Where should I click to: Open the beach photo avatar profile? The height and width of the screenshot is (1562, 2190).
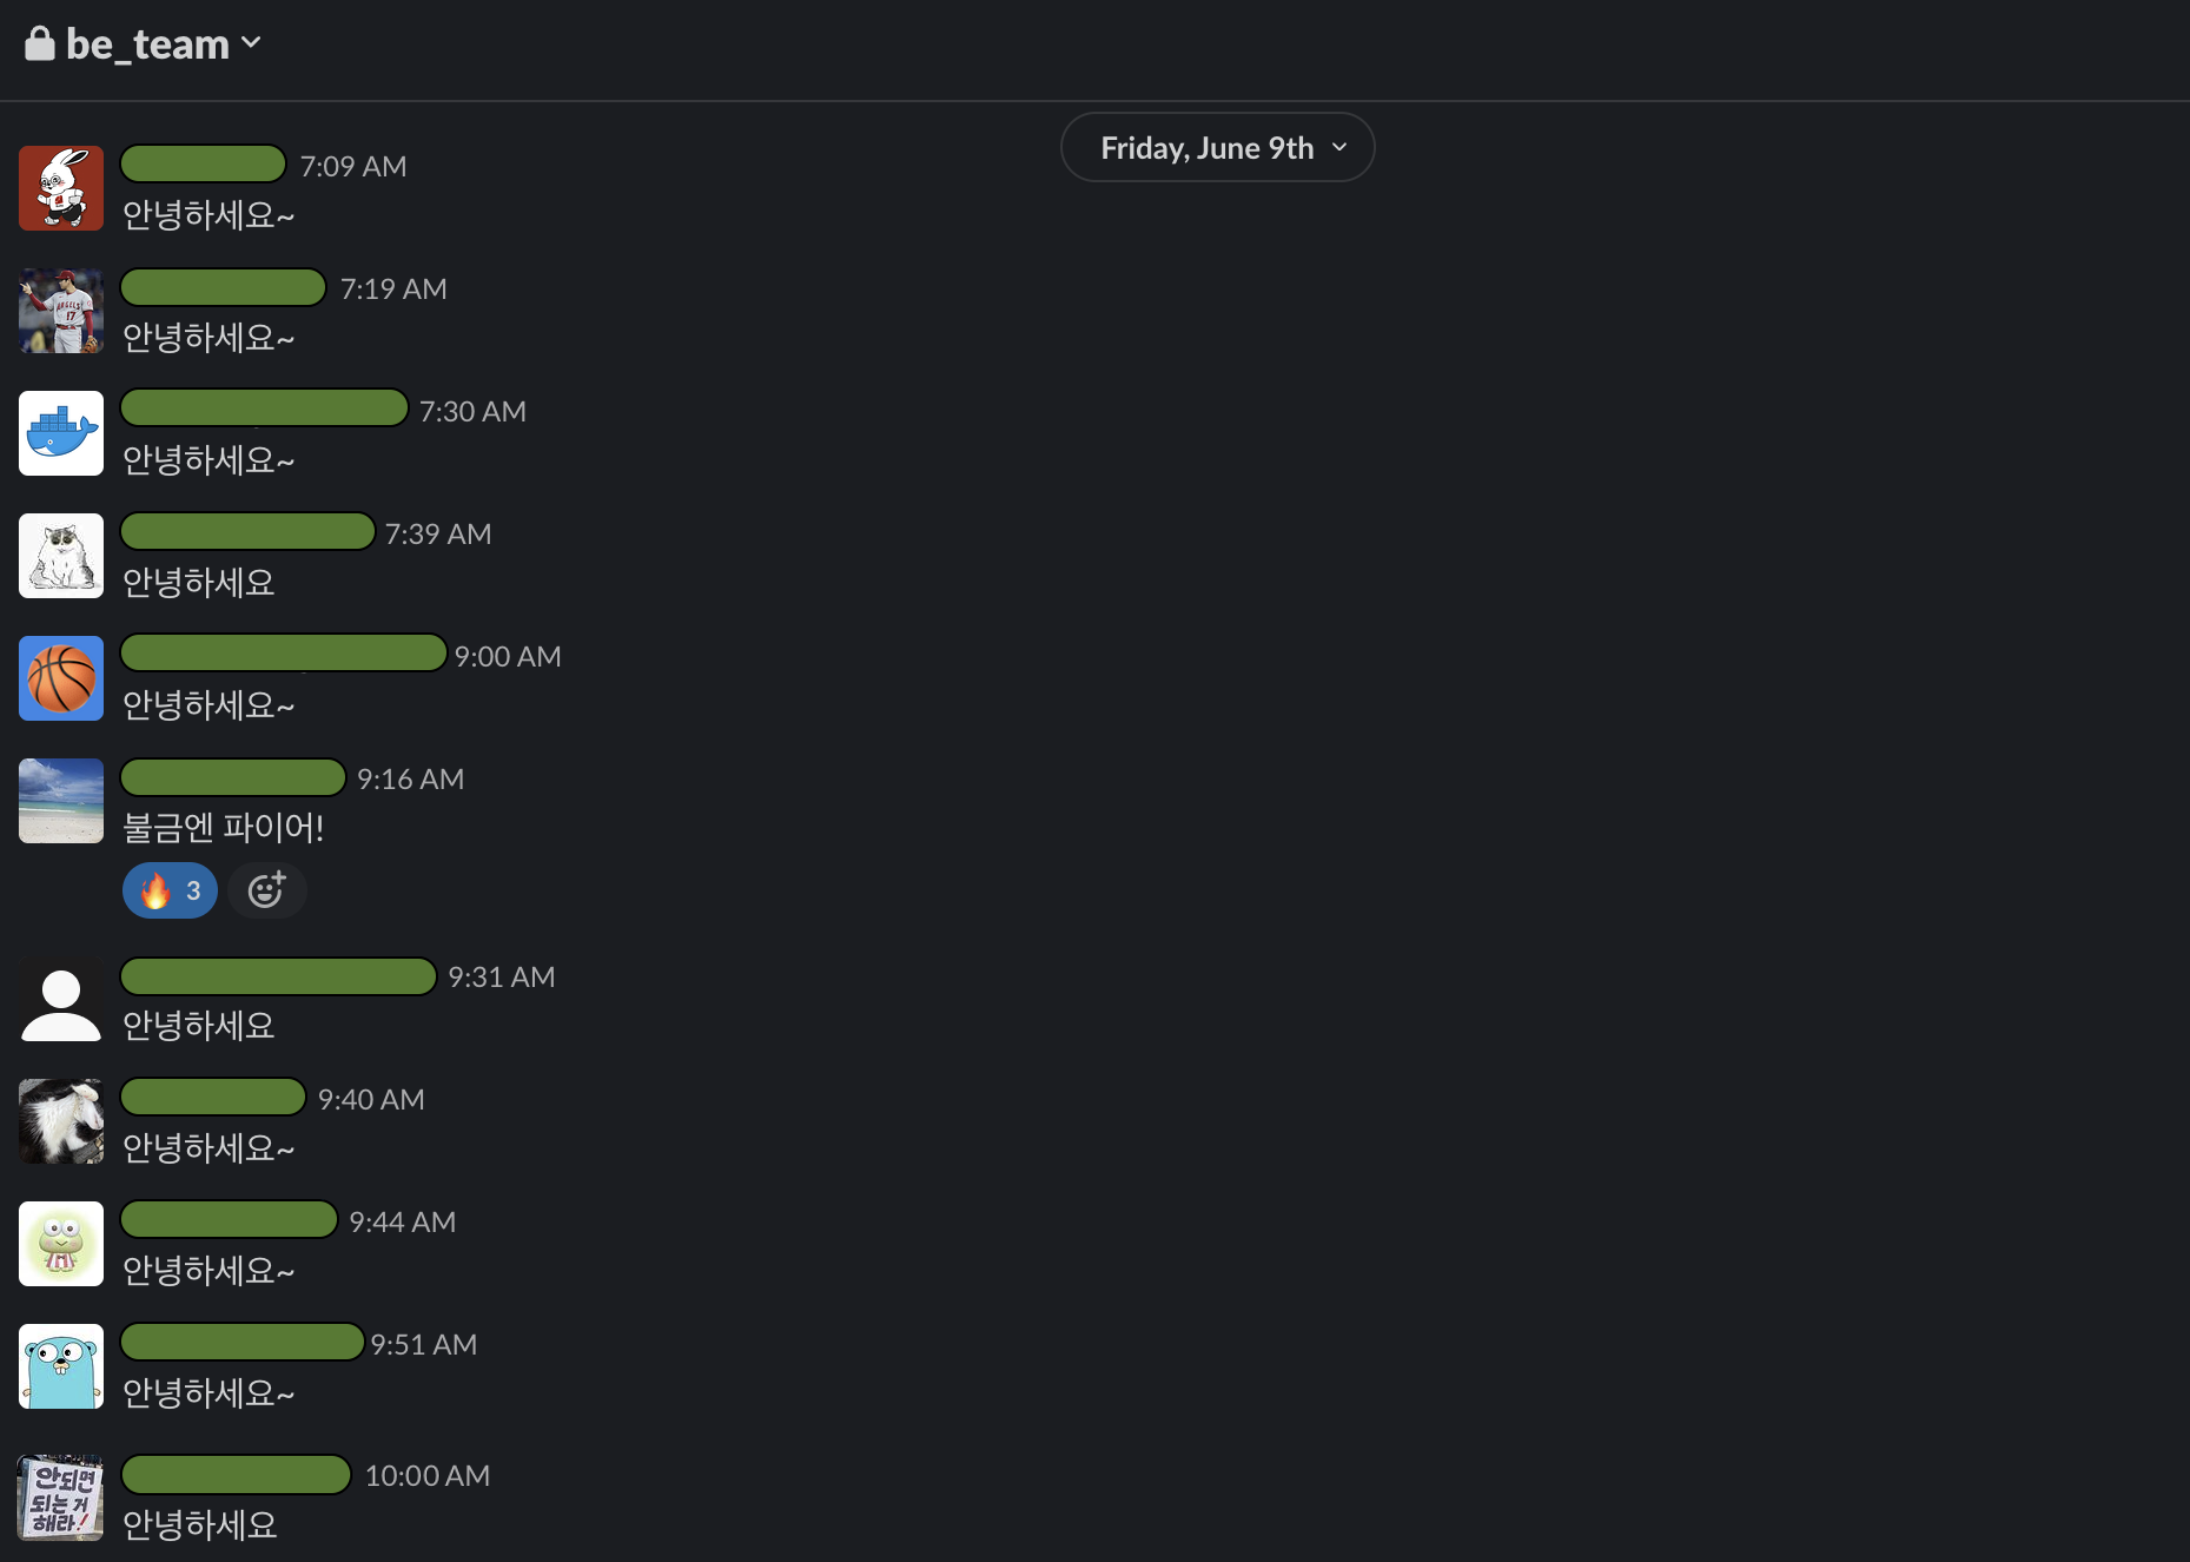(61, 801)
